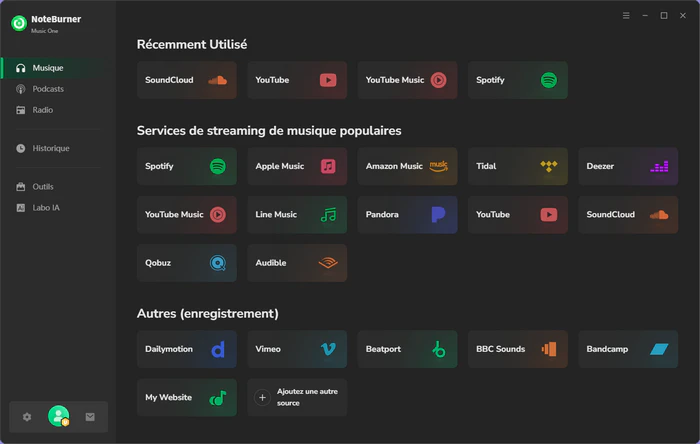Open the Tidal service card
This screenshot has width=700, height=444.
pyautogui.click(x=517, y=166)
